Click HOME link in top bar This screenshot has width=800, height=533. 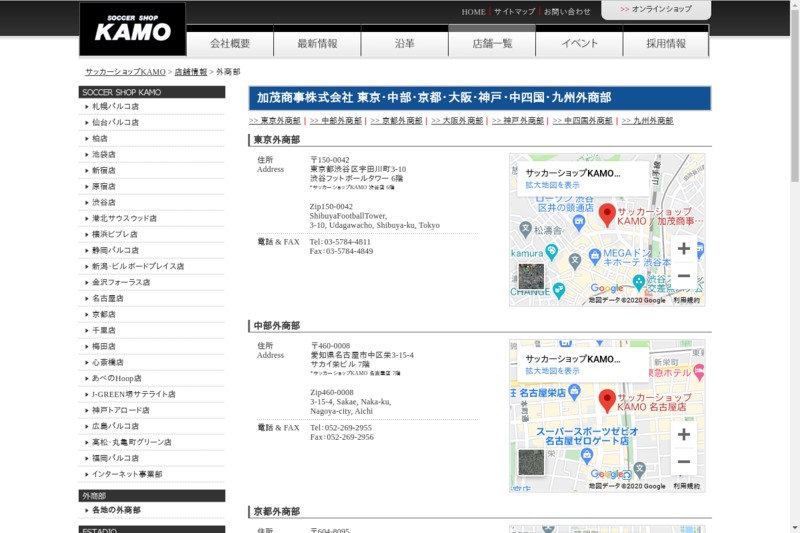click(473, 12)
